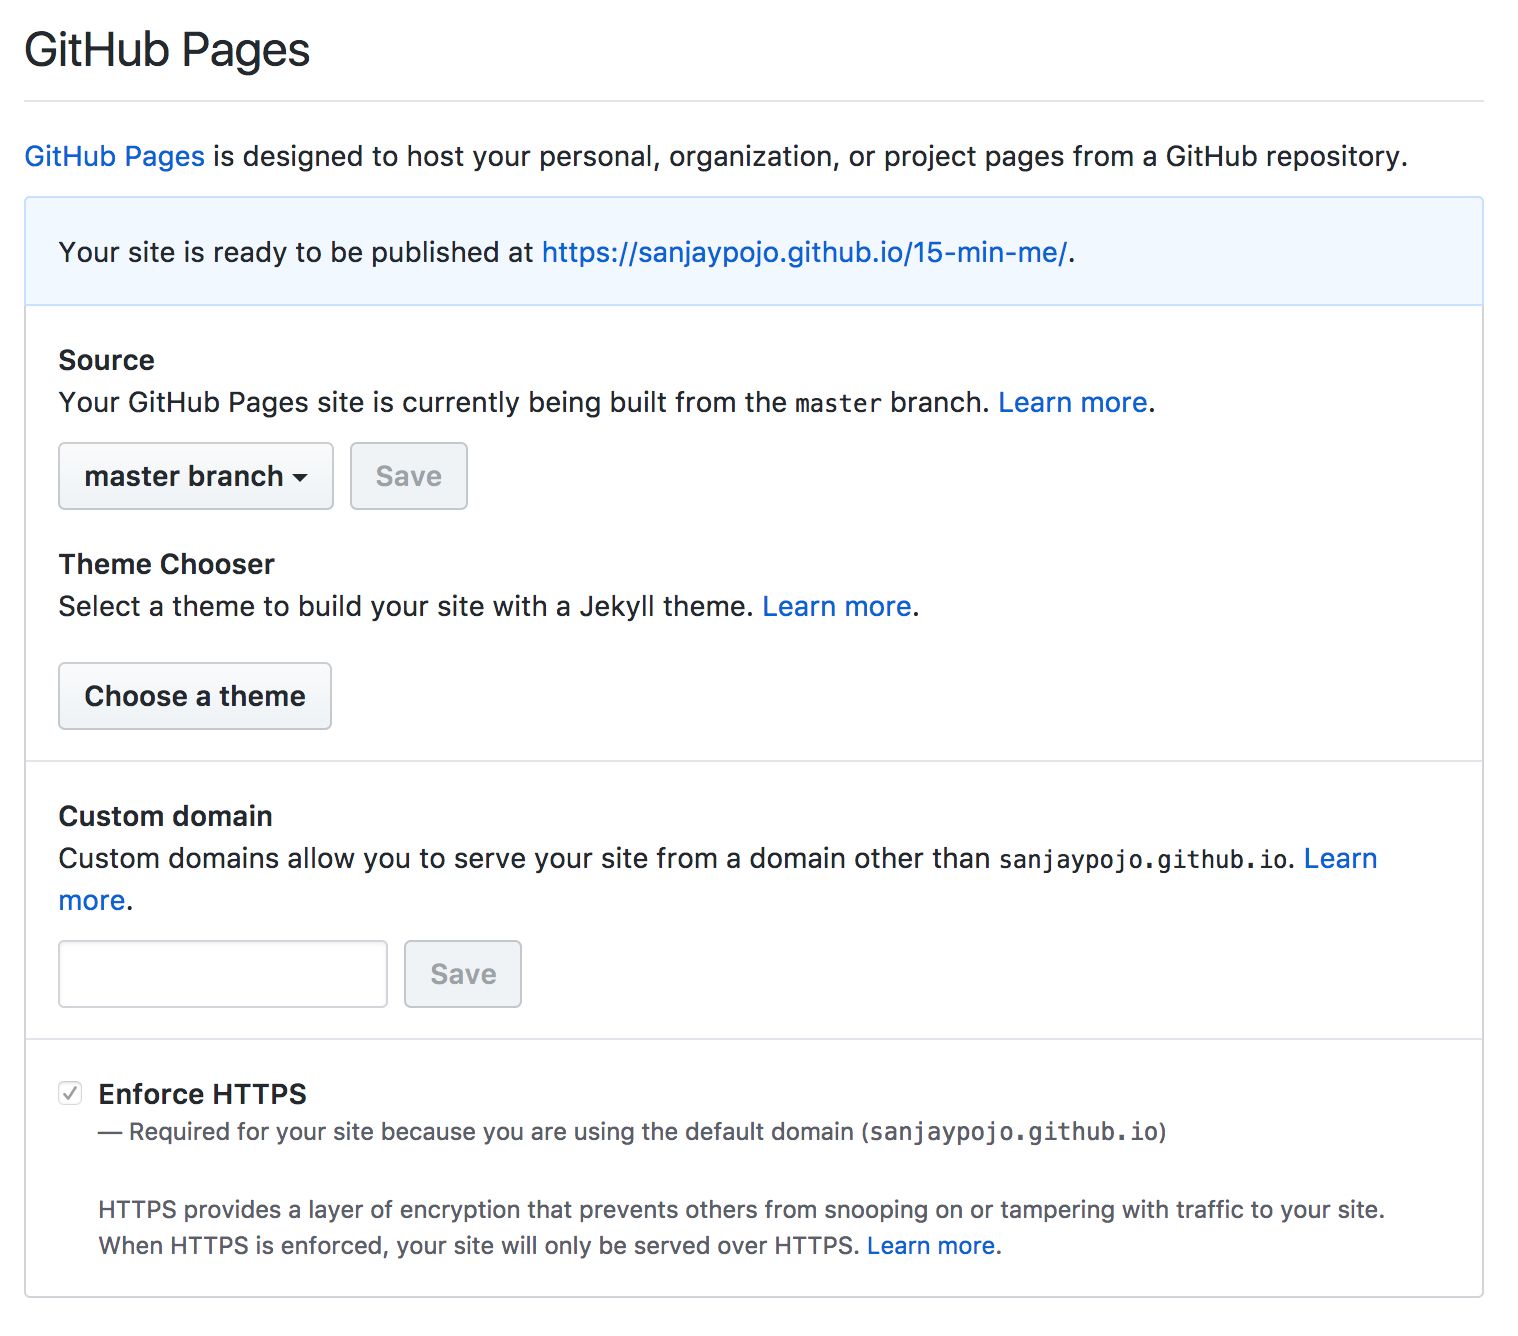The height and width of the screenshot is (1336, 1518).
Task: Open the GitHub Pages documentation link
Action: (x=114, y=156)
